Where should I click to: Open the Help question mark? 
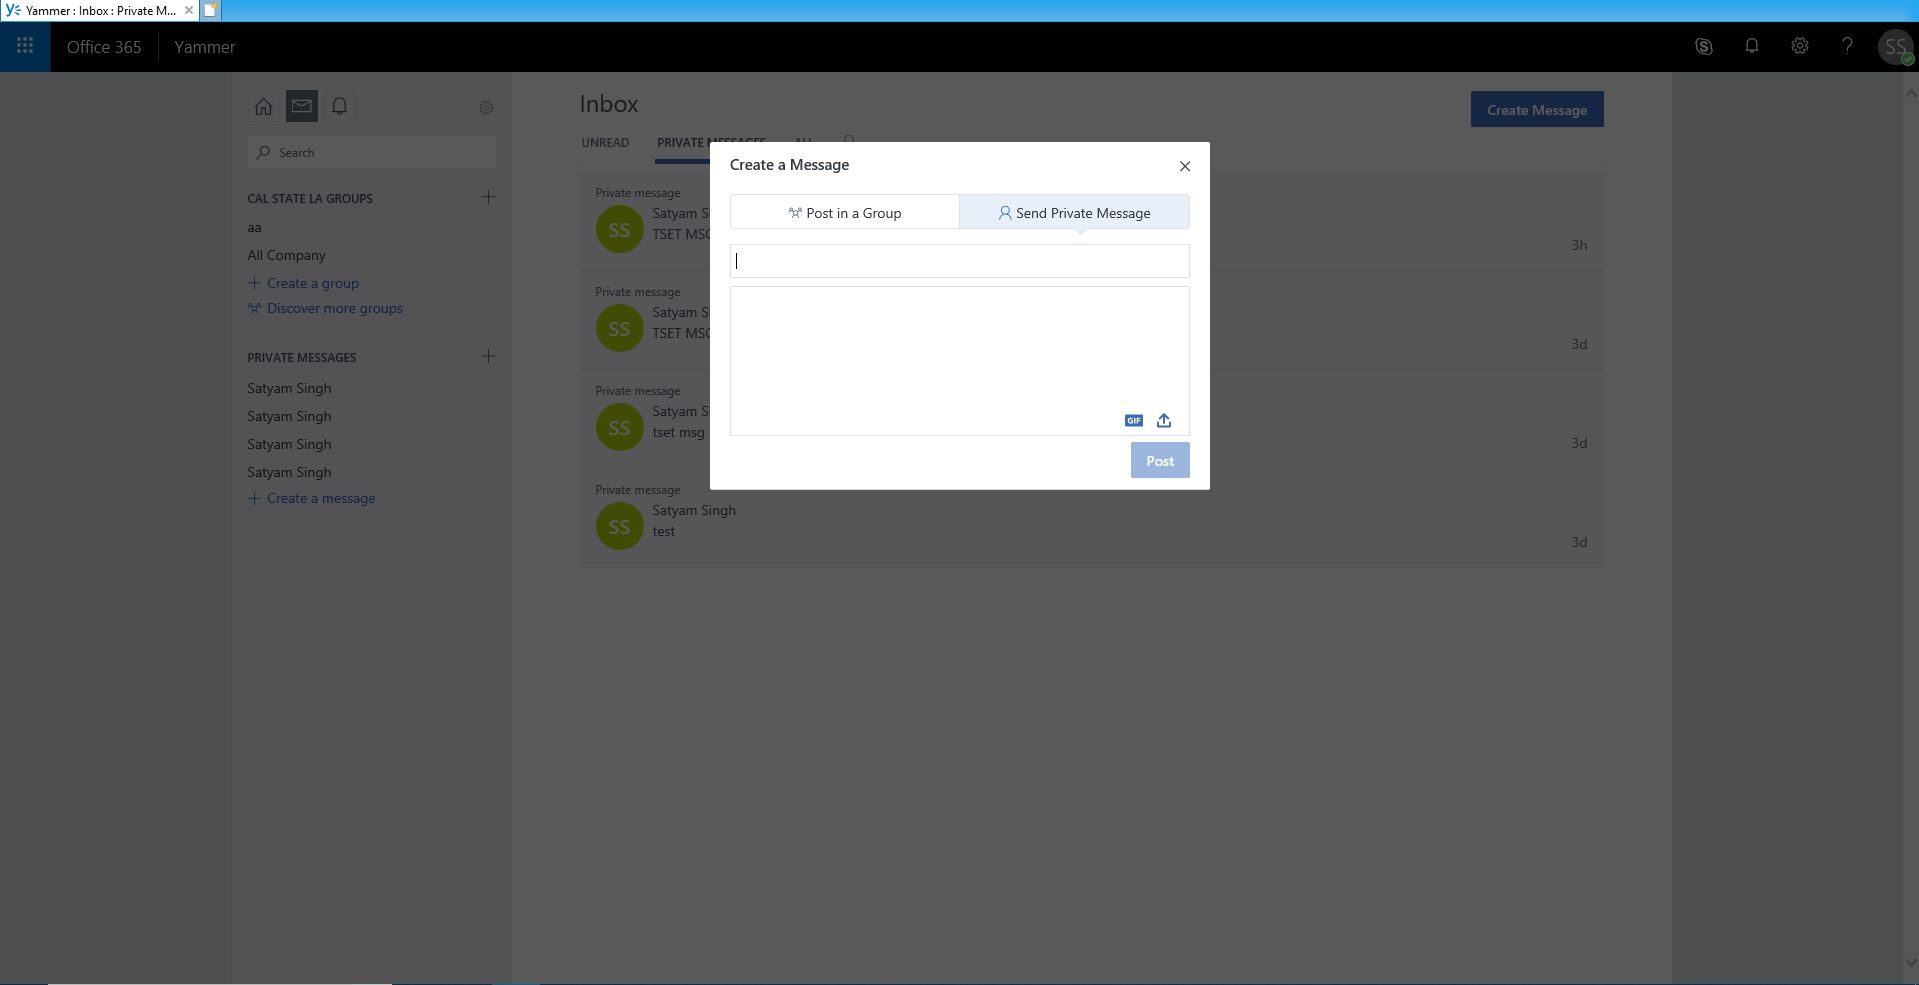pos(1848,46)
